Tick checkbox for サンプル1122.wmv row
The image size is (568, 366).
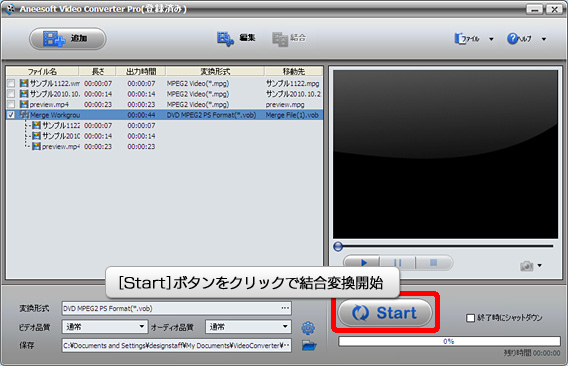(11, 83)
